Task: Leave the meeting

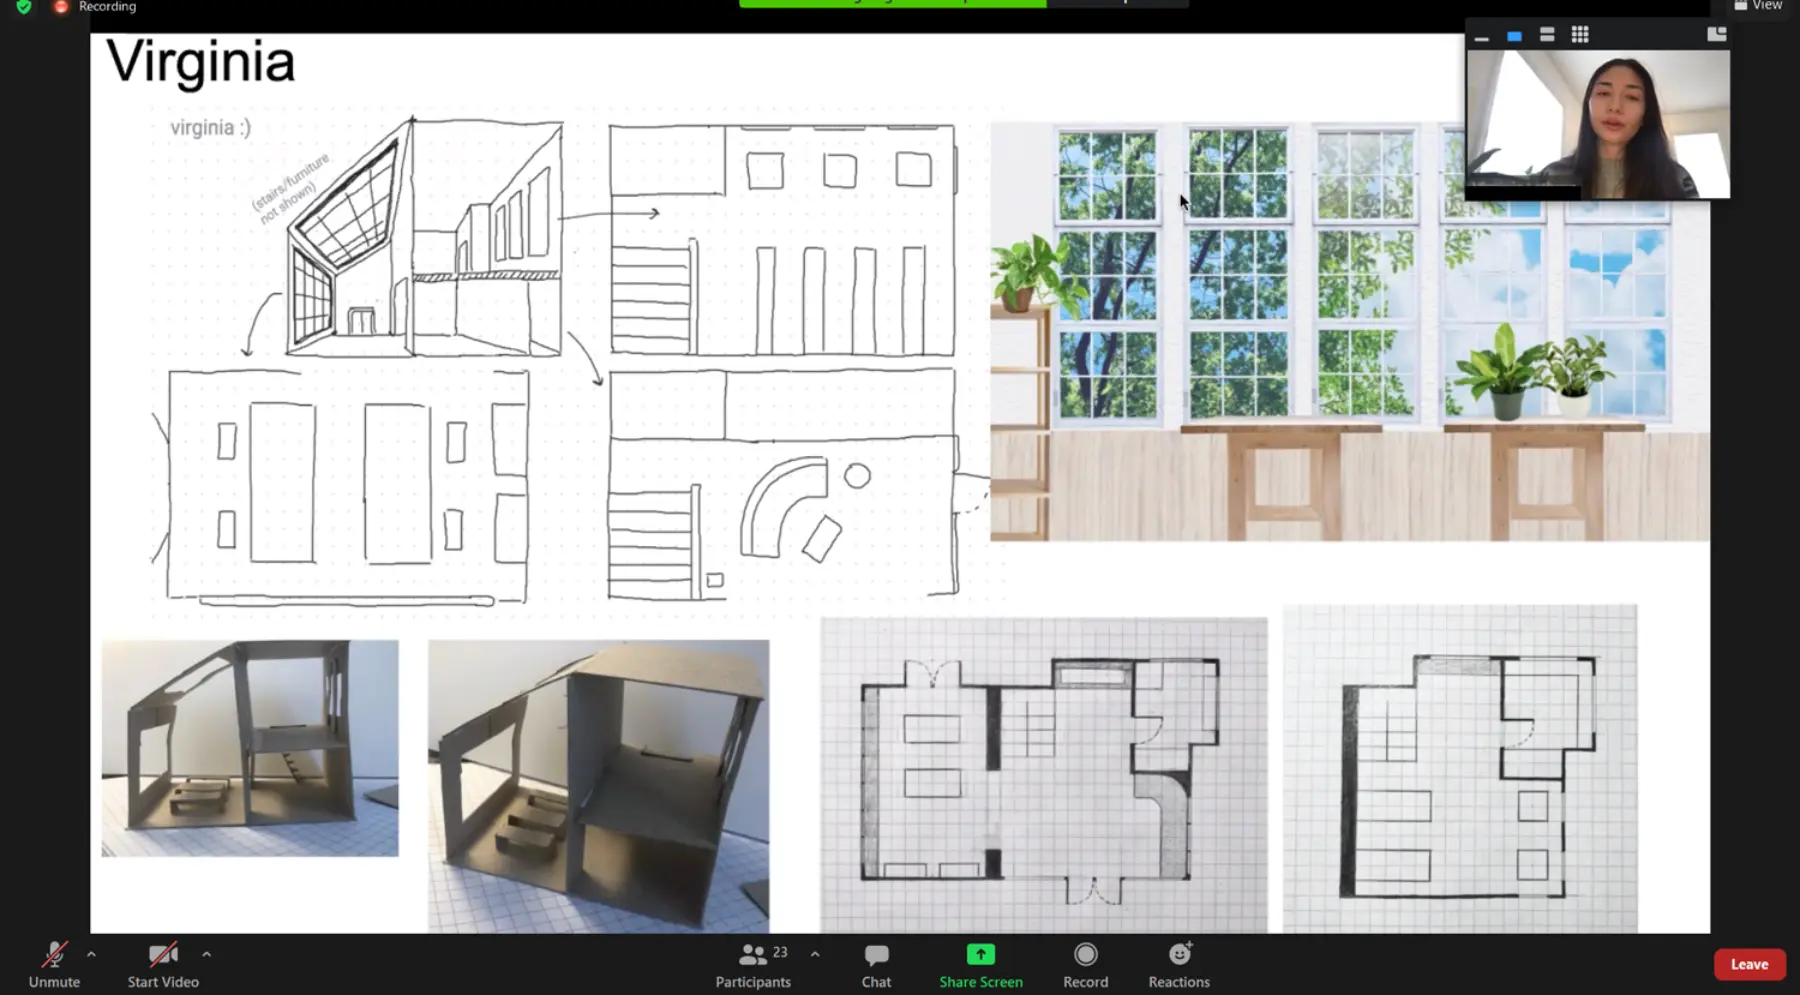Action: (x=1749, y=964)
